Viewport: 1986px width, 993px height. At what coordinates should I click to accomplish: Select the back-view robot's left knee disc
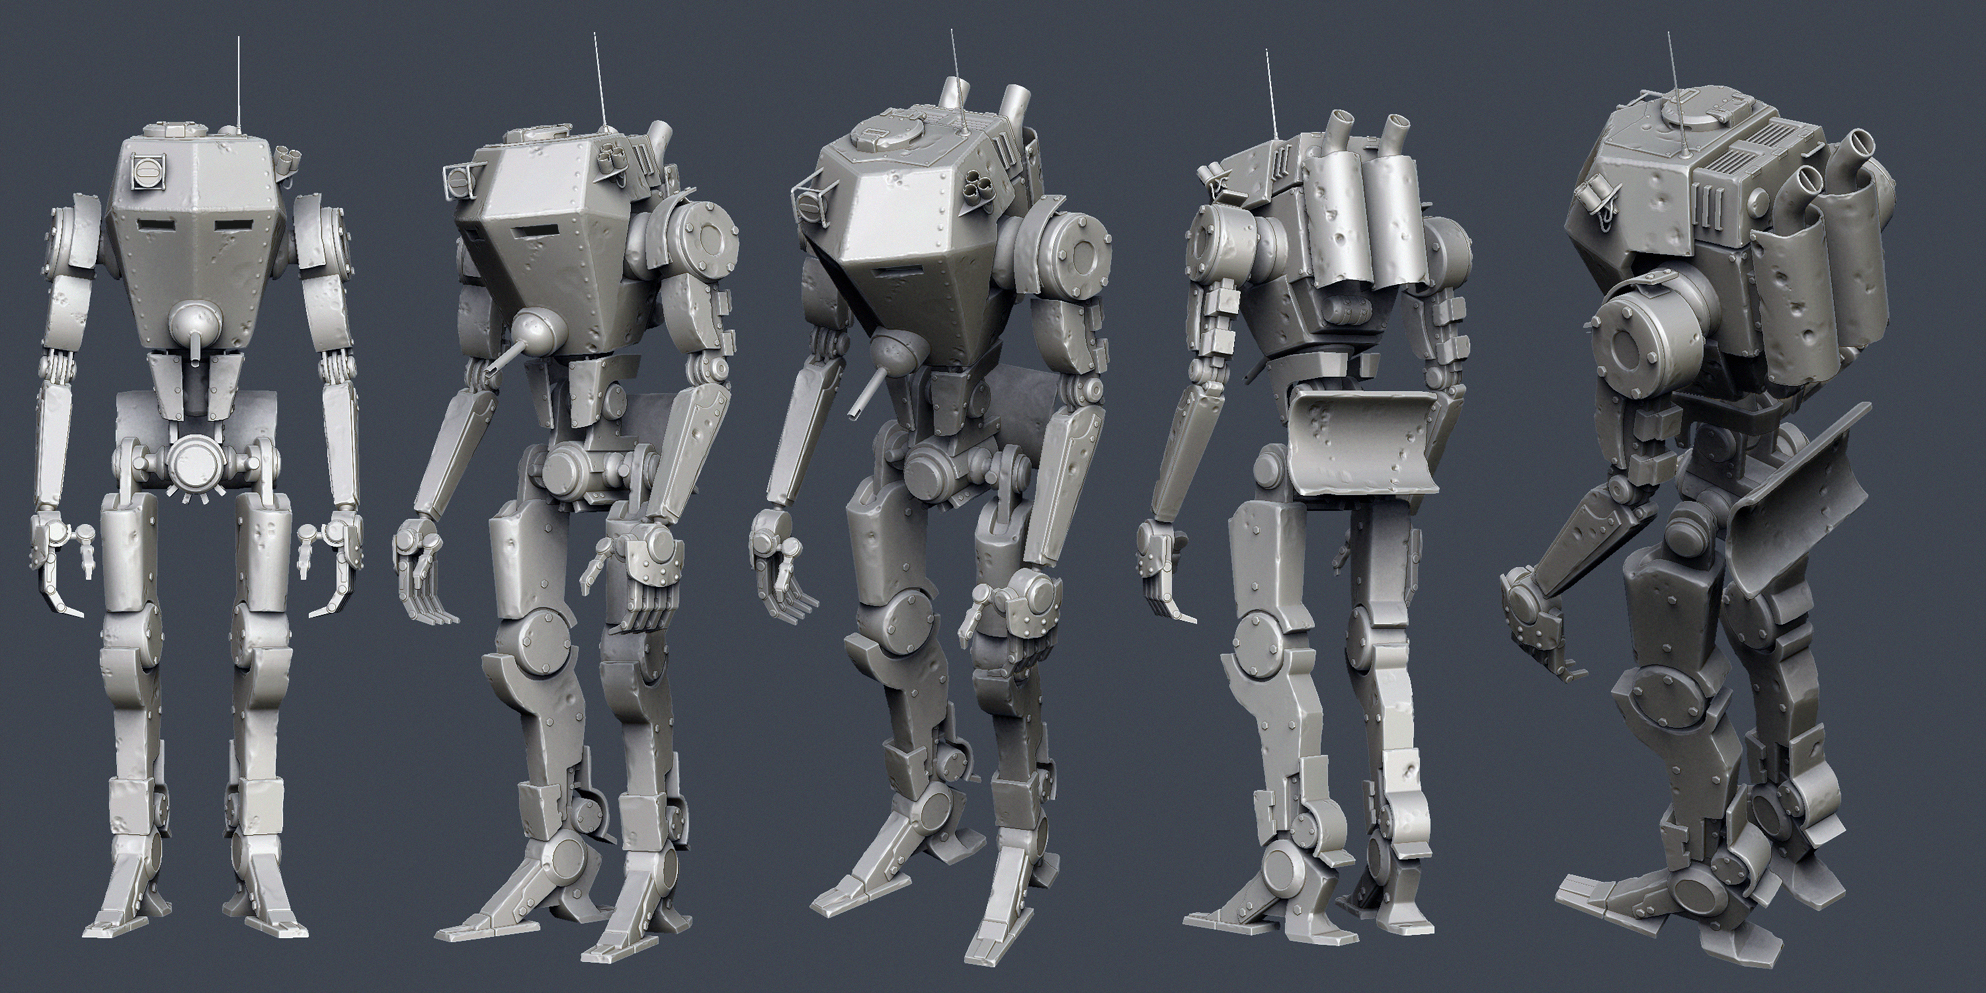[1254, 638]
